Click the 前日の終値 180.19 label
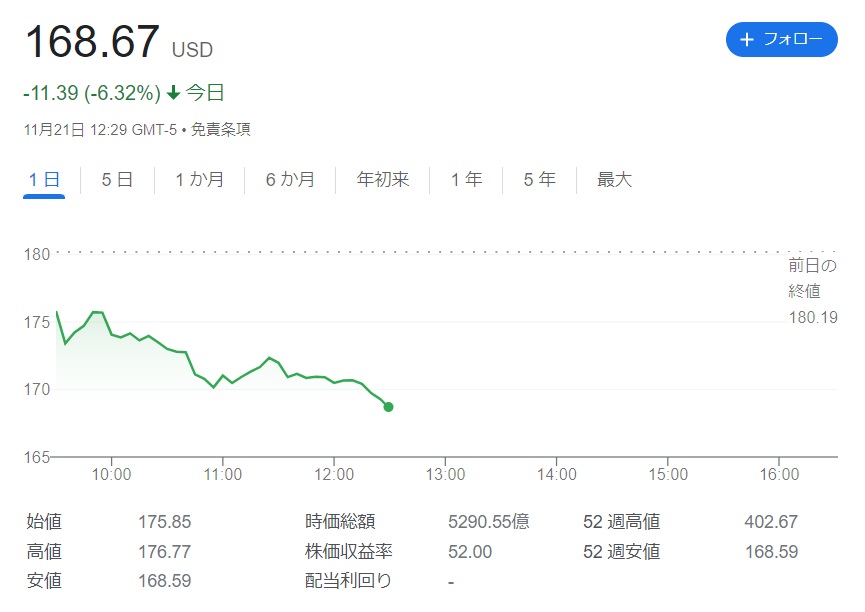Screen dimensions: 865x612 coord(813,291)
